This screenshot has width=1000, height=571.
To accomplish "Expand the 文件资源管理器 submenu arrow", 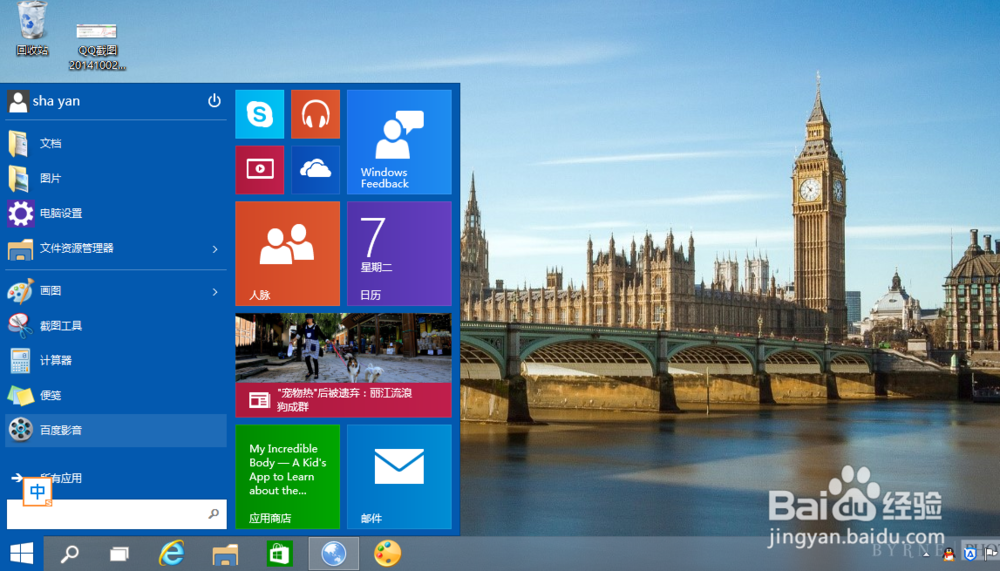I will click(x=215, y=249).
